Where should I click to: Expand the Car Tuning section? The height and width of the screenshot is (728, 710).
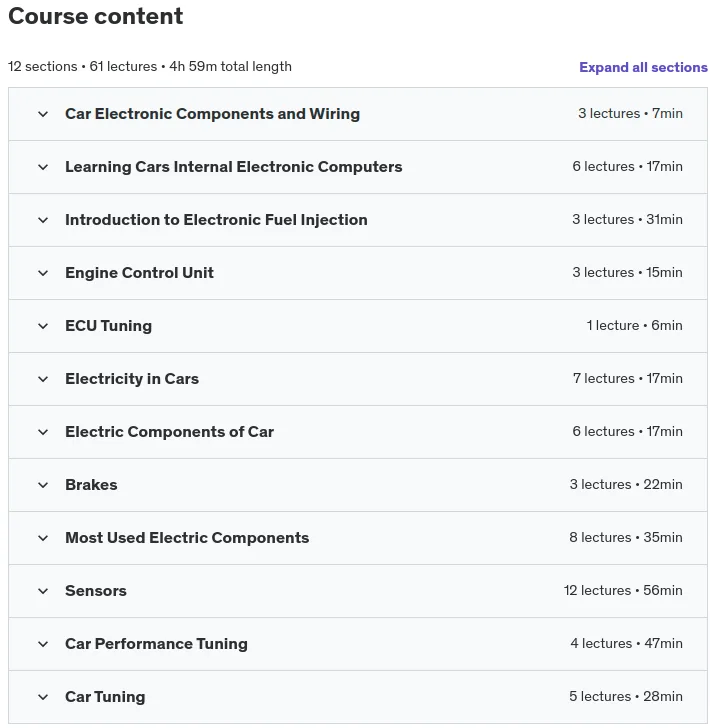358,696
